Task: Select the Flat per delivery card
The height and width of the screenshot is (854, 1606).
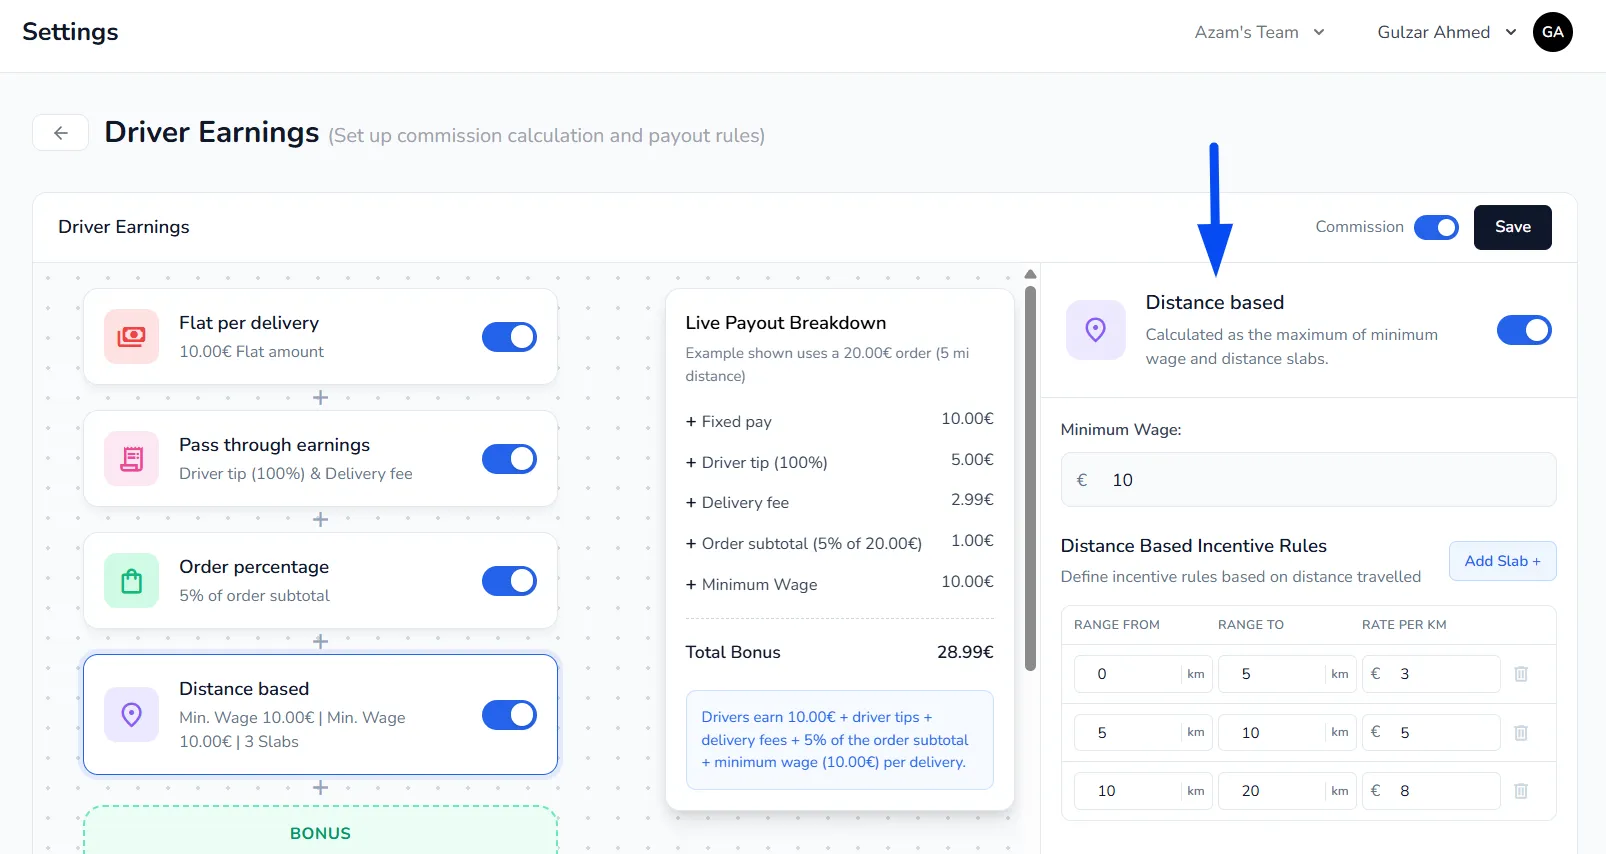Action: click(320, 337)
